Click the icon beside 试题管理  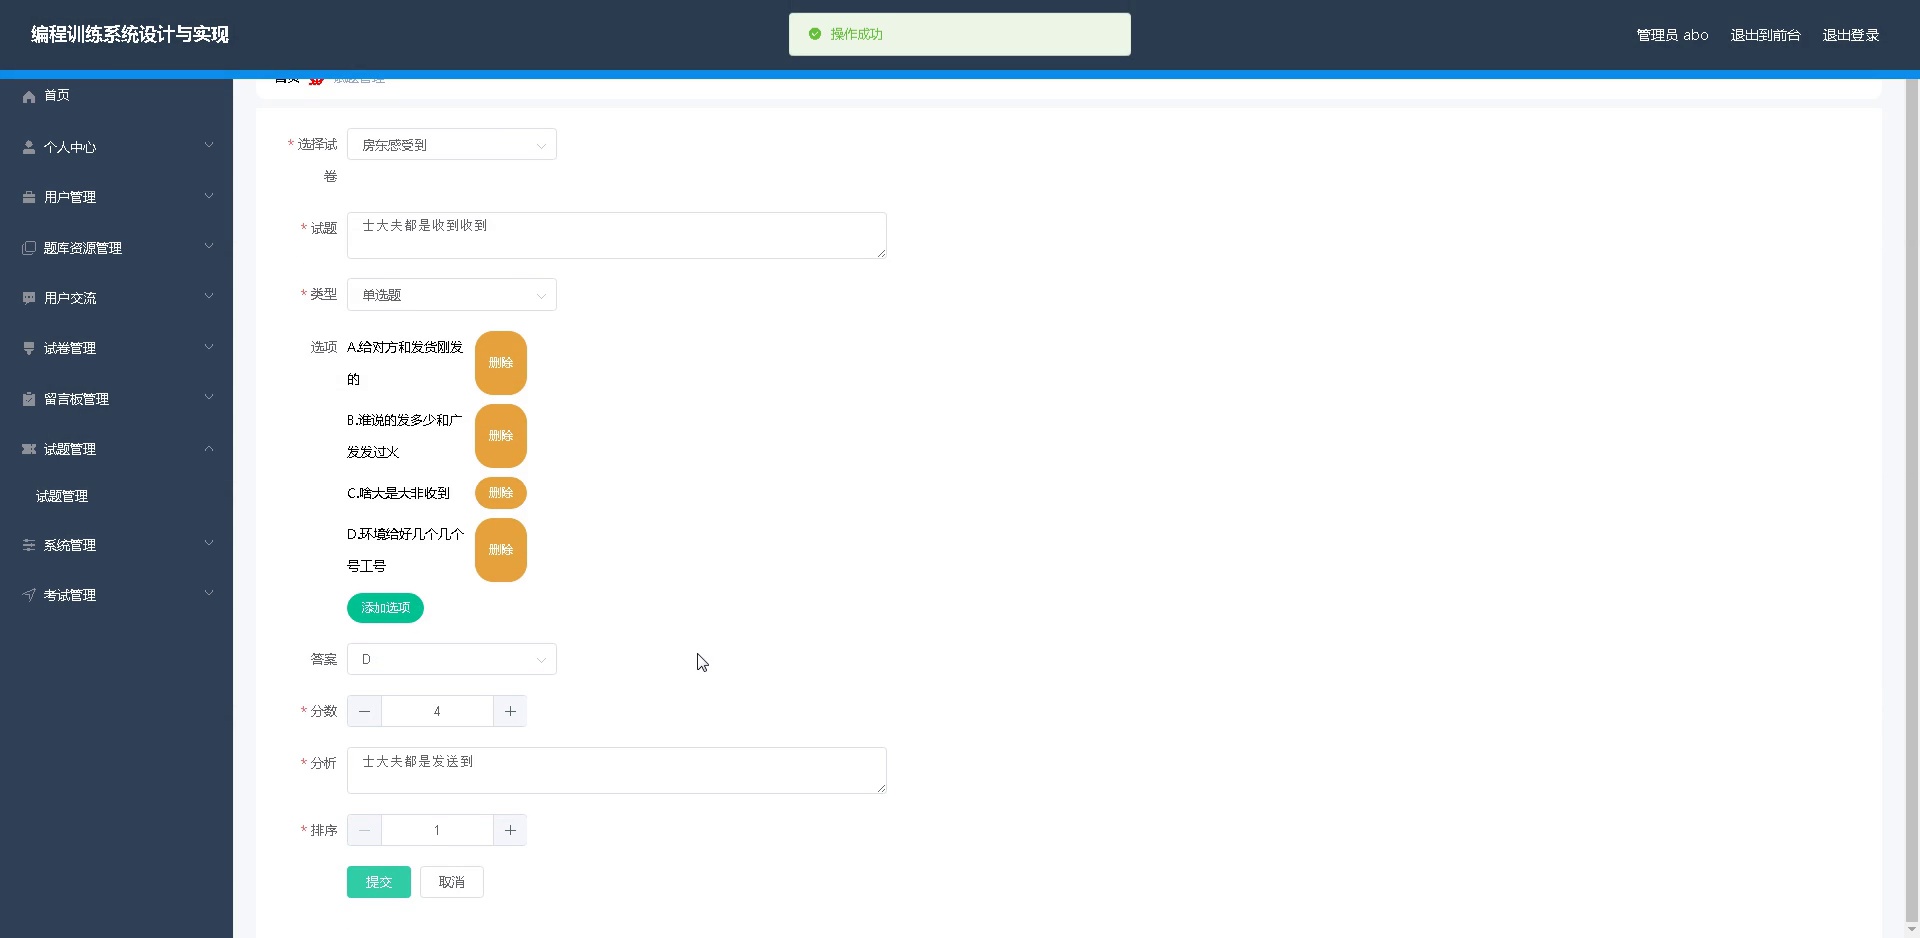29,449
